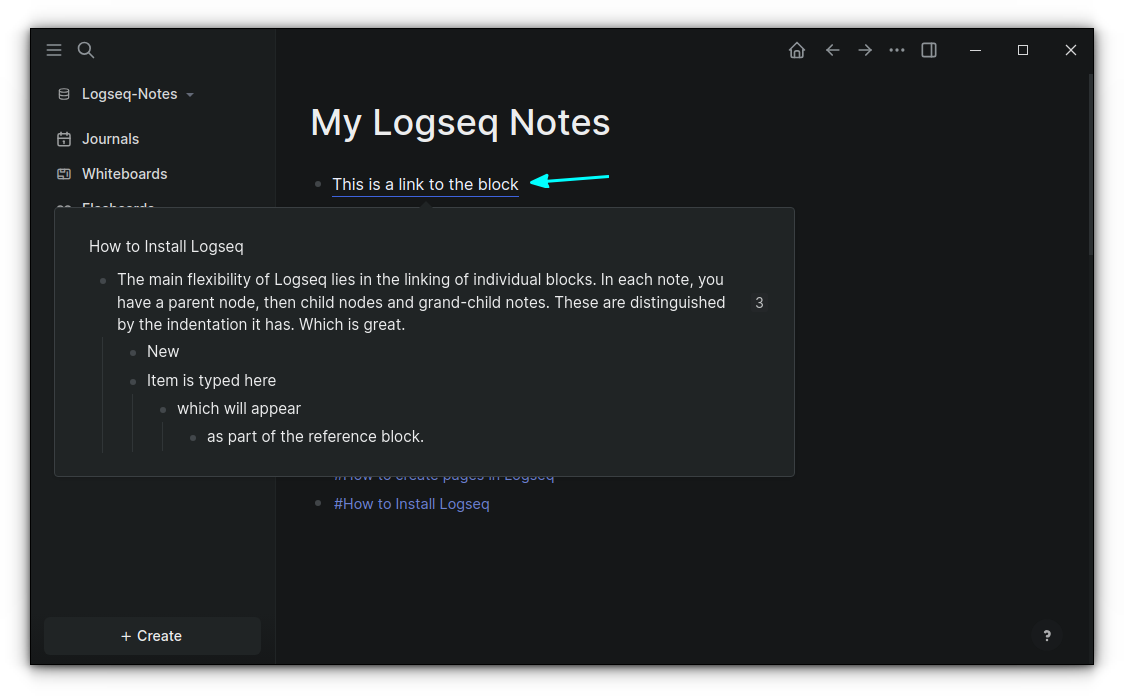Viewport: 1124px width, 697px height.
Task: Toggle the left sidebar with hamburger menu
Action: (x=53, y=49)
